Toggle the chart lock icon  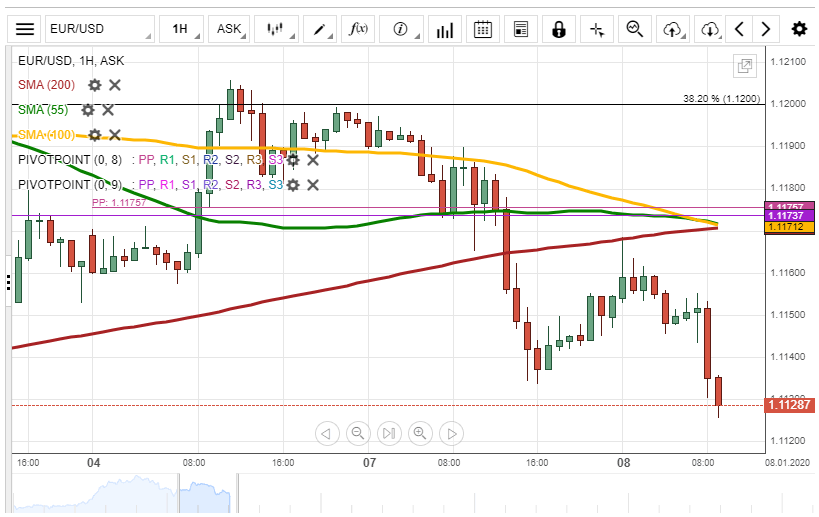(559, 29)
